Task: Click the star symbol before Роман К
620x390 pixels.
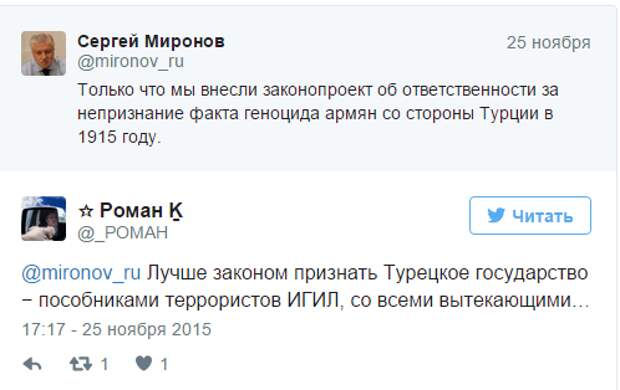Action: pos(85,211)
